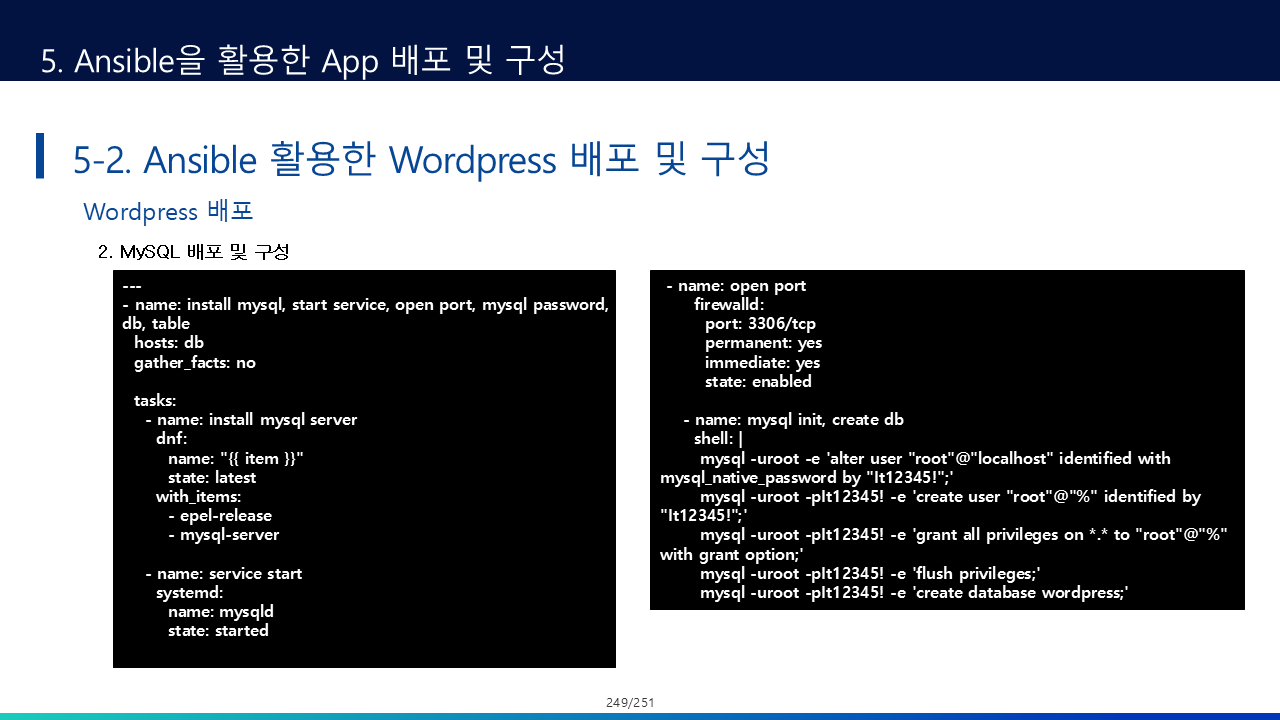
Task: Click the 'name: mysqld' line
Action: [221, 611]
